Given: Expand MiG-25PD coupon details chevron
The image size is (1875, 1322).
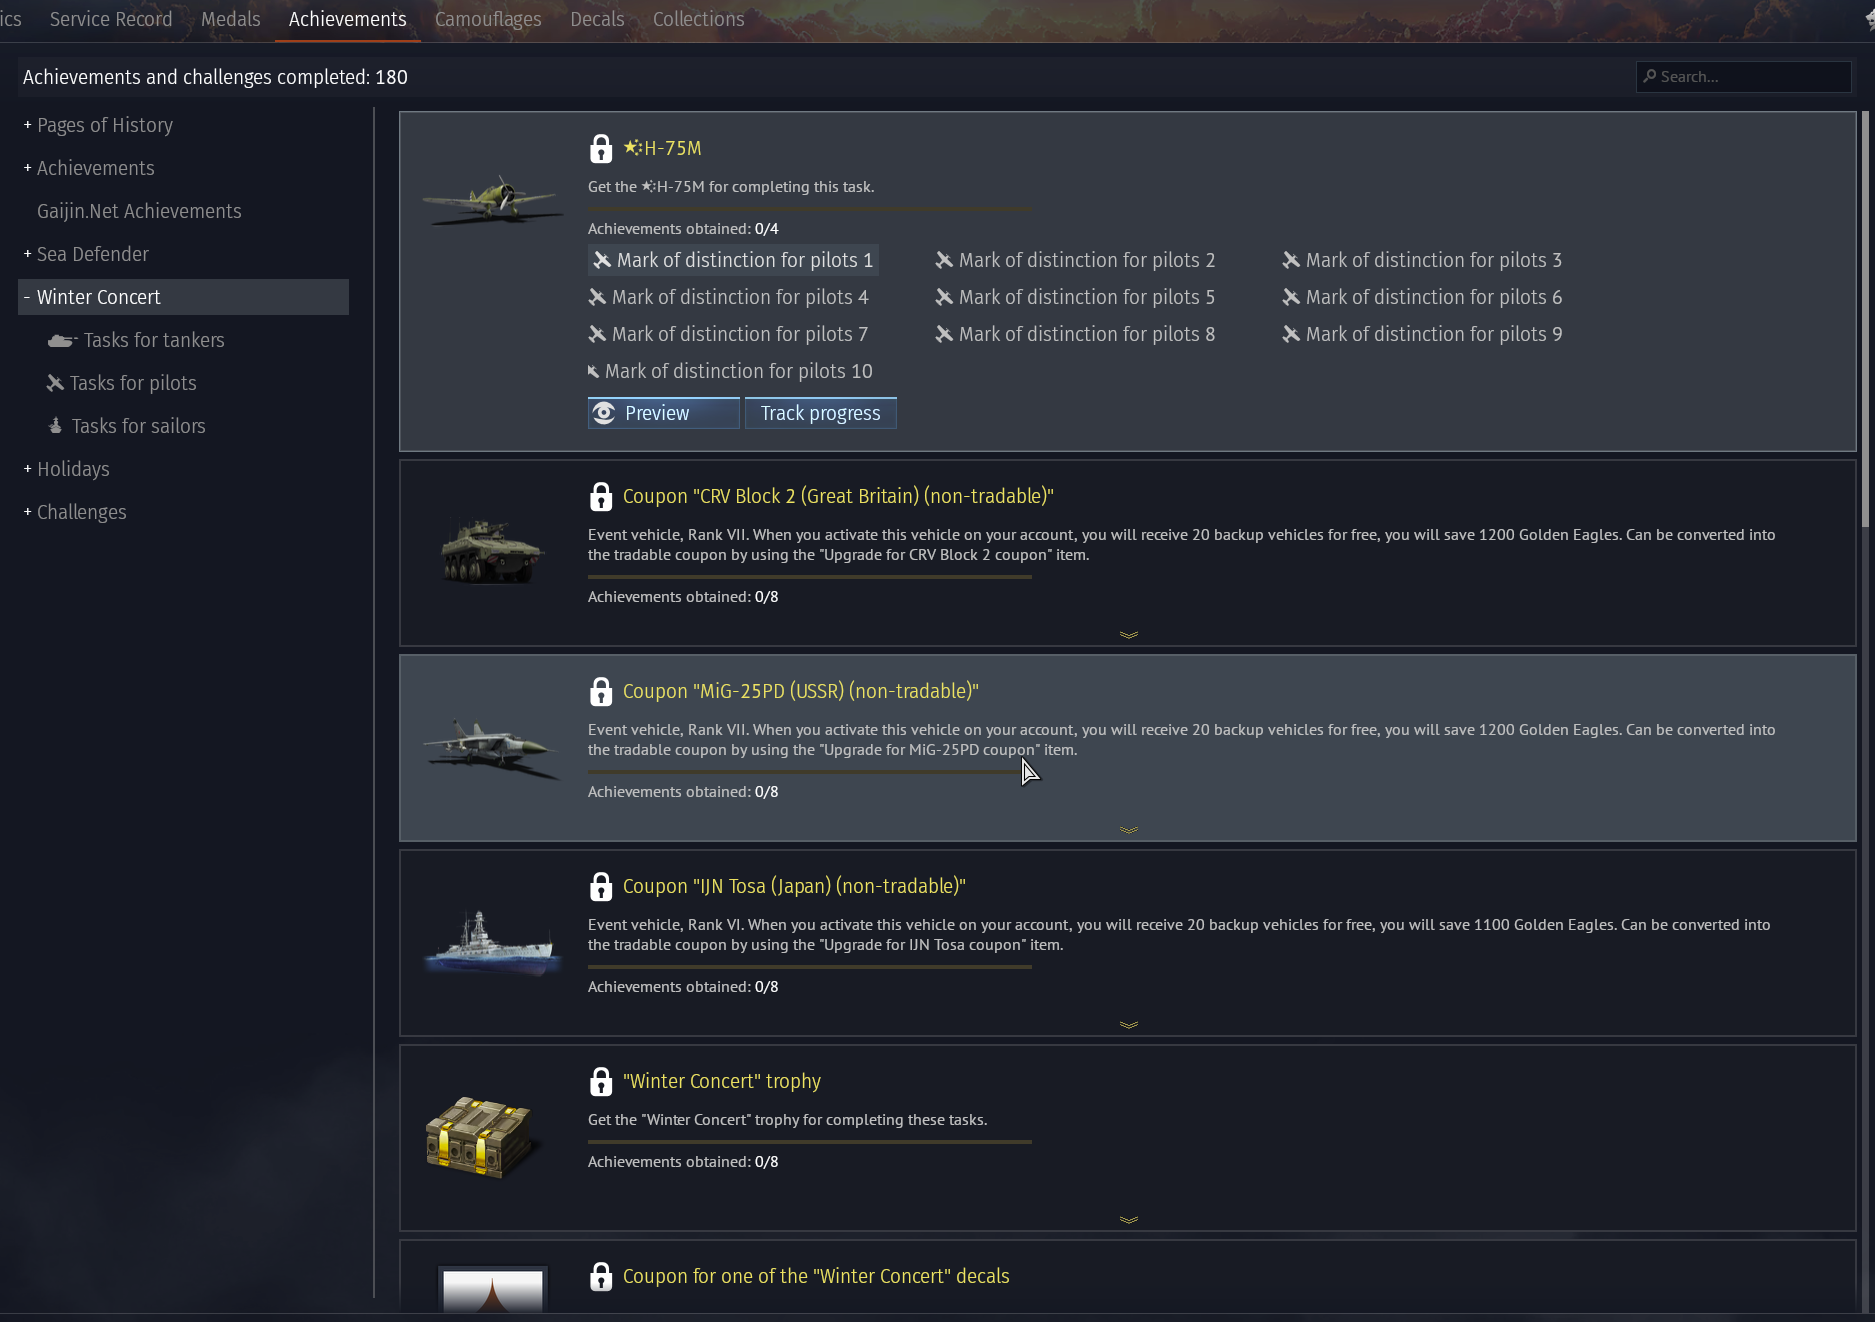Looking at the screenshot, I should [1129, 830].
